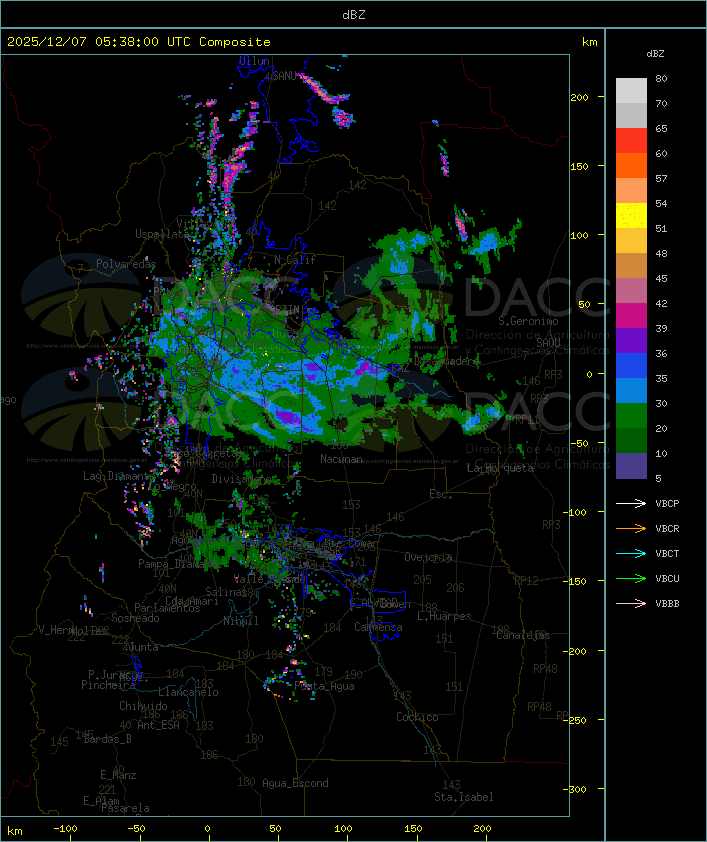Click the white VBCP arrow icon
Screen dimensions: 707x842
[x=631, y=503]
